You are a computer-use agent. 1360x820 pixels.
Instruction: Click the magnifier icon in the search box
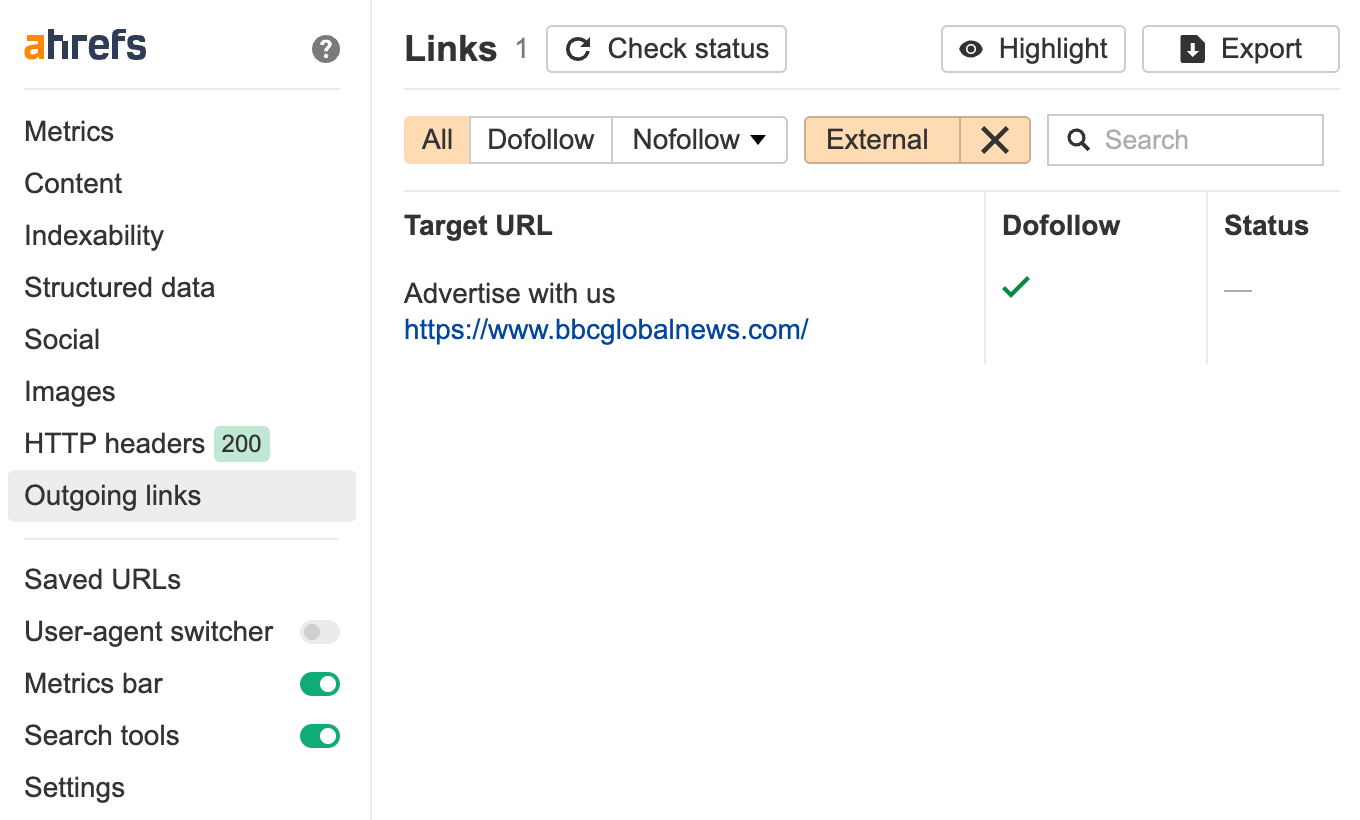tap(1078, 140)
